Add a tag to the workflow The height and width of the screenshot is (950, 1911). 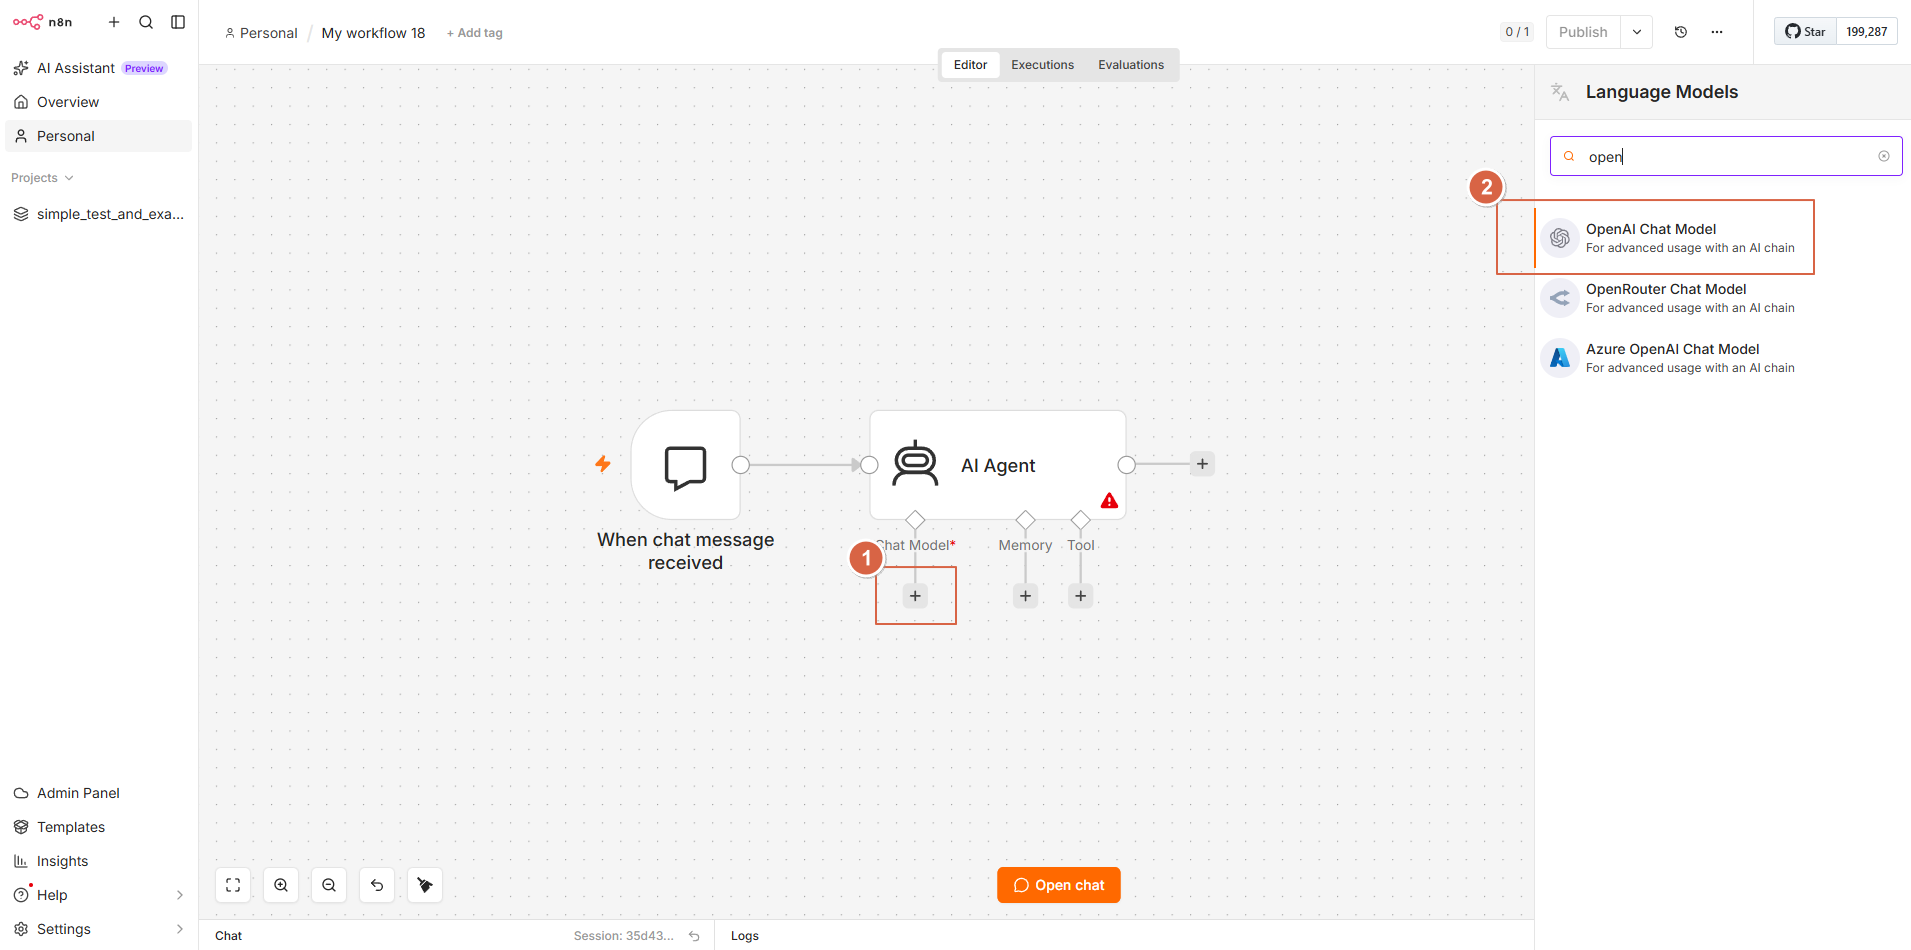click(475, 33)
